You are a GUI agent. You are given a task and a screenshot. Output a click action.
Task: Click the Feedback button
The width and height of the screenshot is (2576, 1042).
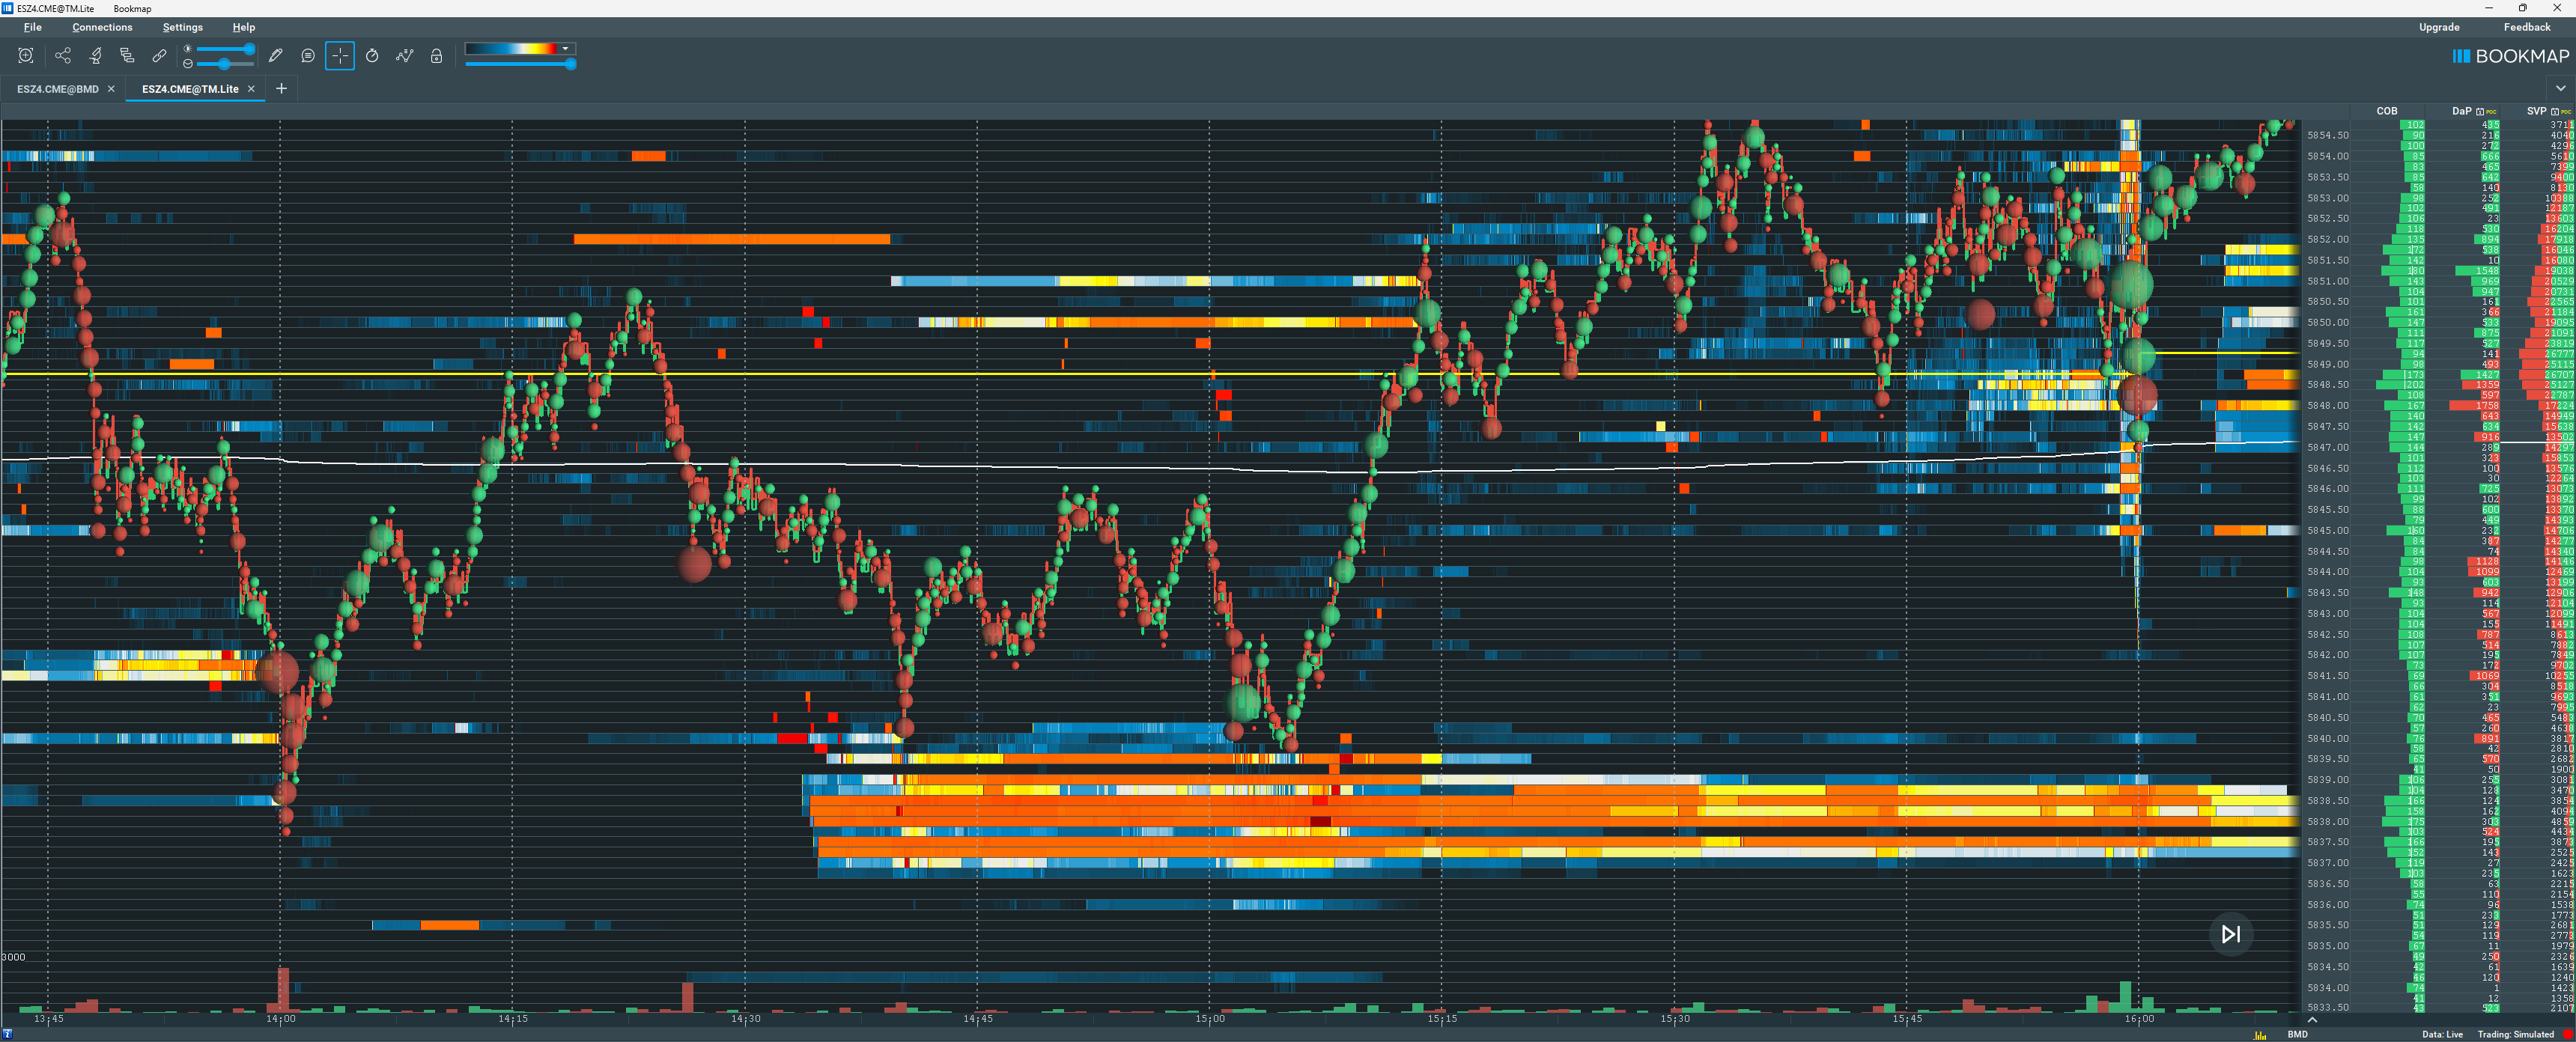pyautogui.click(x=2527, y=27)
